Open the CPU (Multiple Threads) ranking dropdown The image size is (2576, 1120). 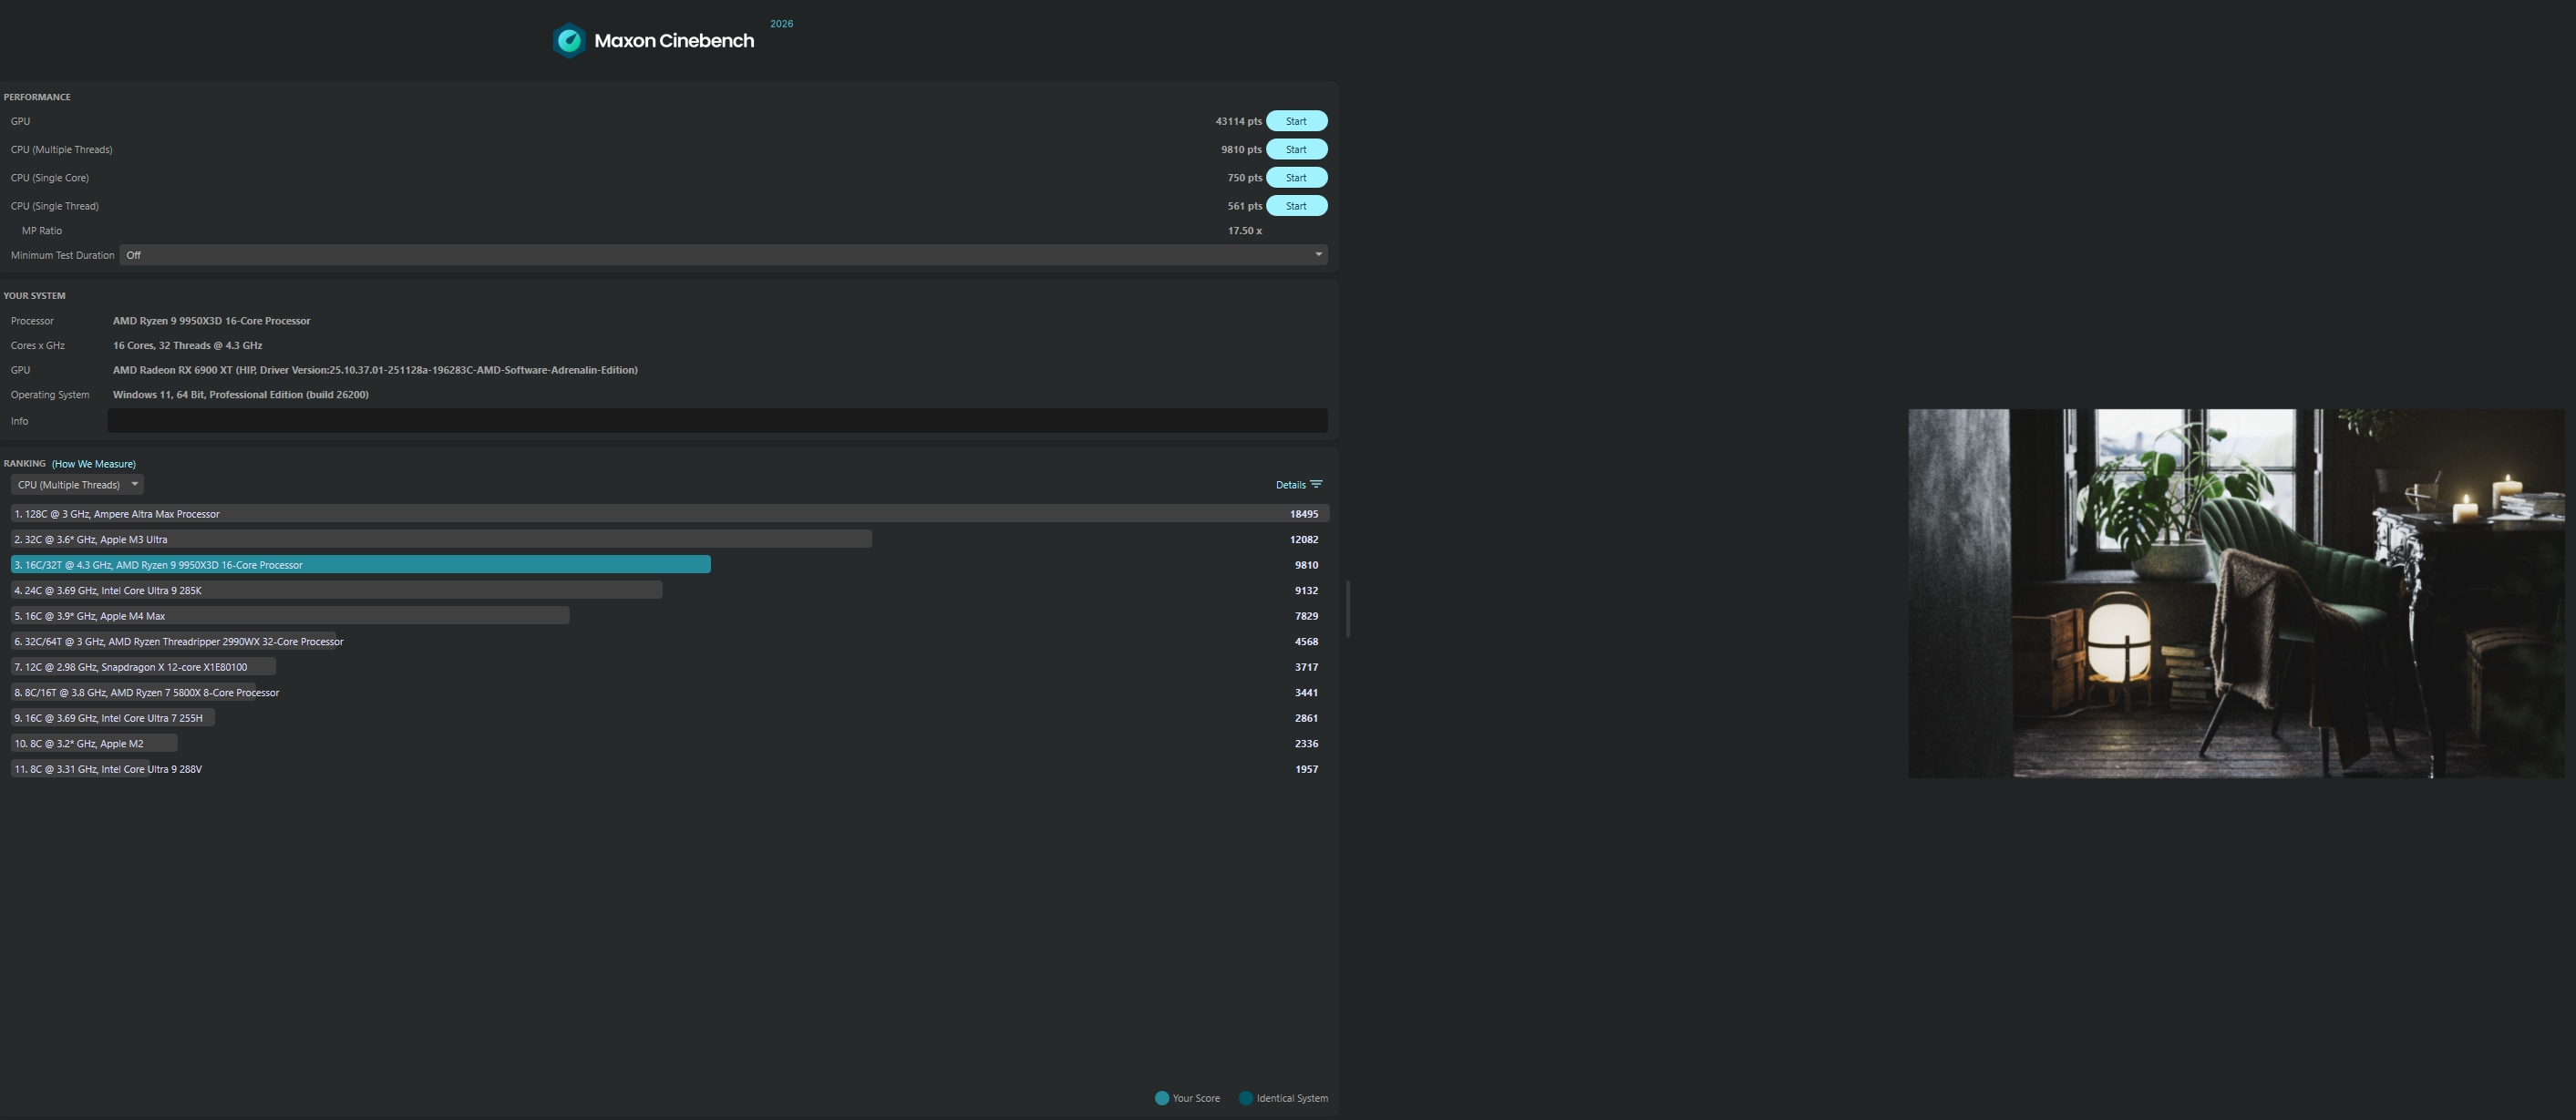(77, 485)
